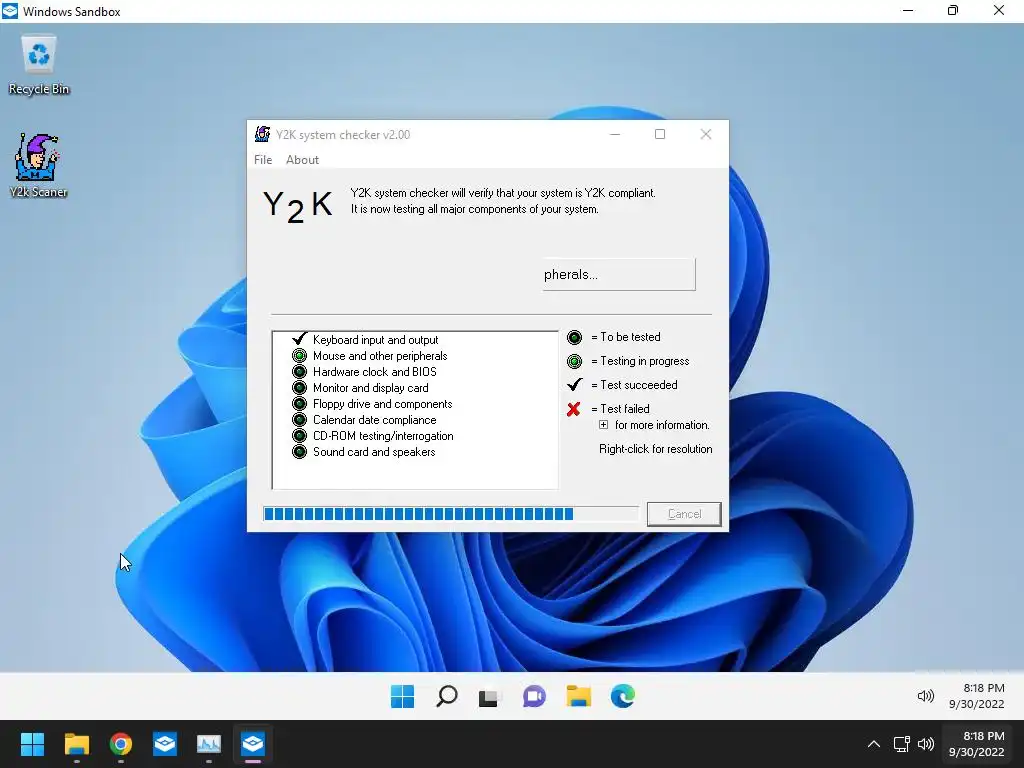Select the status light beside Monitor and display card
Image resolution: width=1024 pixels, height=768 pixels.
coord(299,387)
